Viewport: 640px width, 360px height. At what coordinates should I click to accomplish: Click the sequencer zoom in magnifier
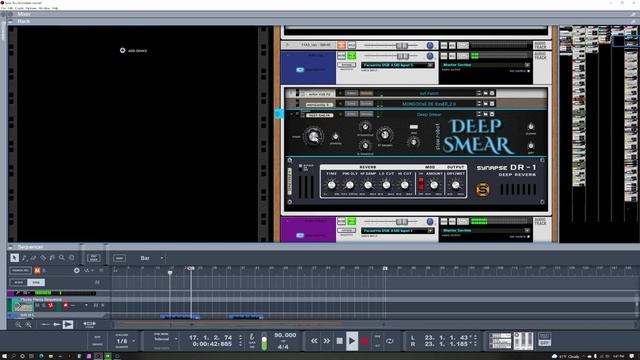pyautogui.click(x=28, y=324)
